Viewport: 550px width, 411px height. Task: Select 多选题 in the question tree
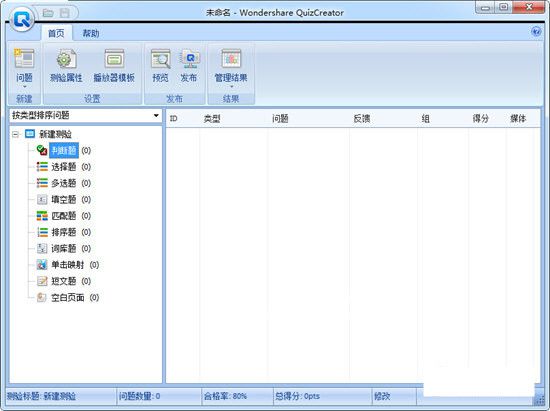tap(64, 183)
